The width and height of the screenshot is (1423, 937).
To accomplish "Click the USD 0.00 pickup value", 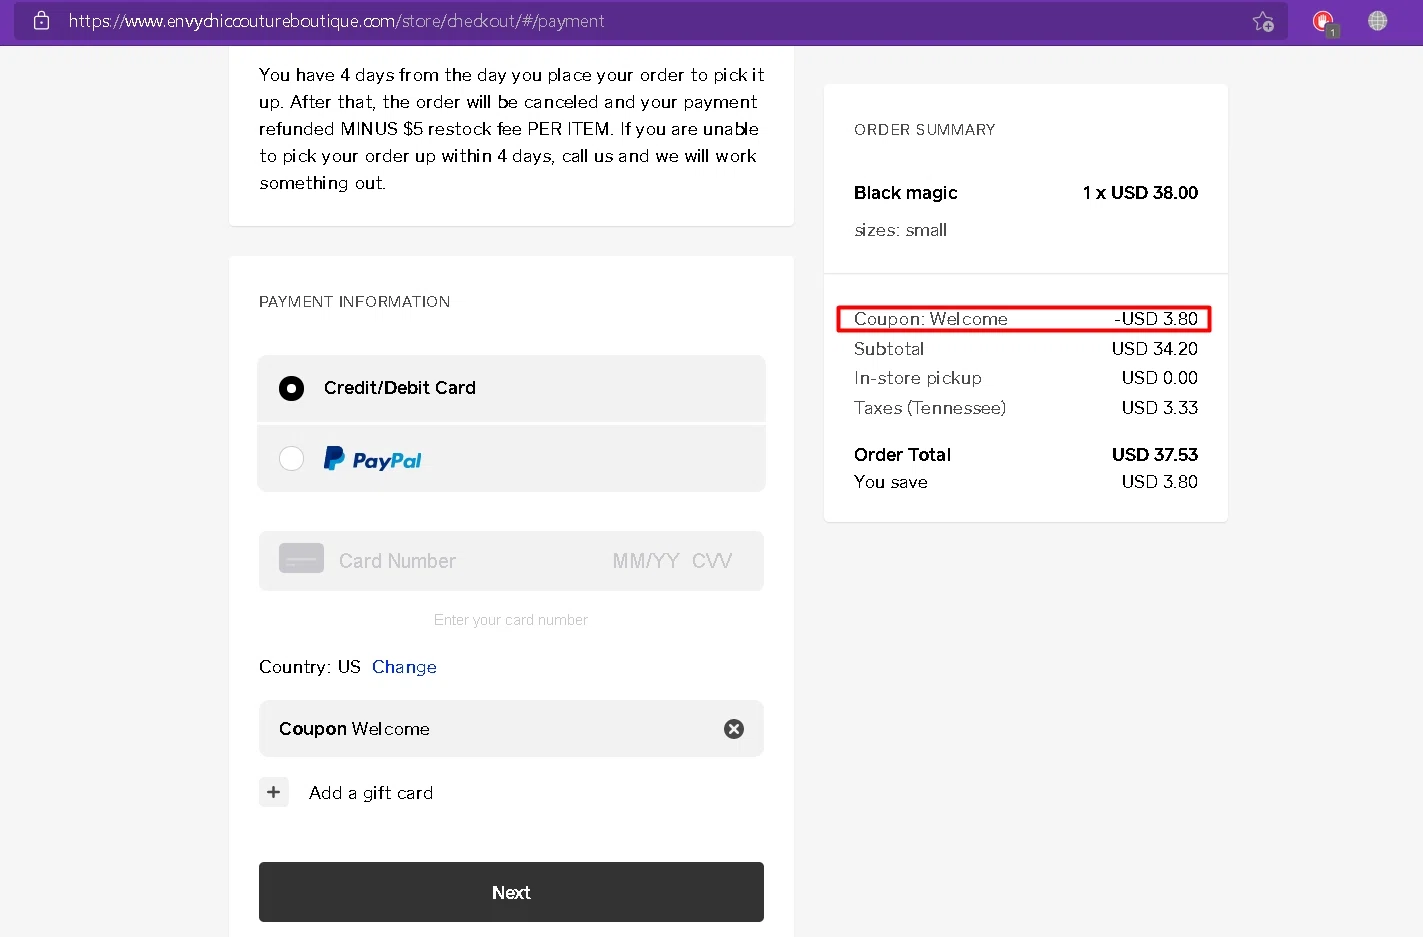I will point(1160,378).
